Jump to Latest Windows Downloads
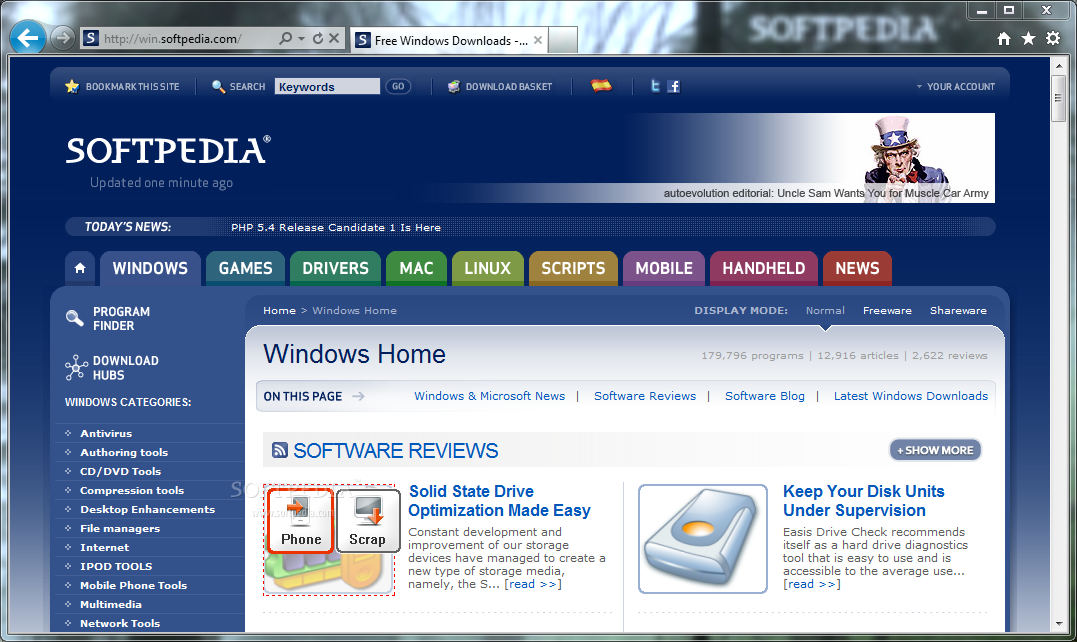The height and width of the screenshot is (642, 1077). 911,396
